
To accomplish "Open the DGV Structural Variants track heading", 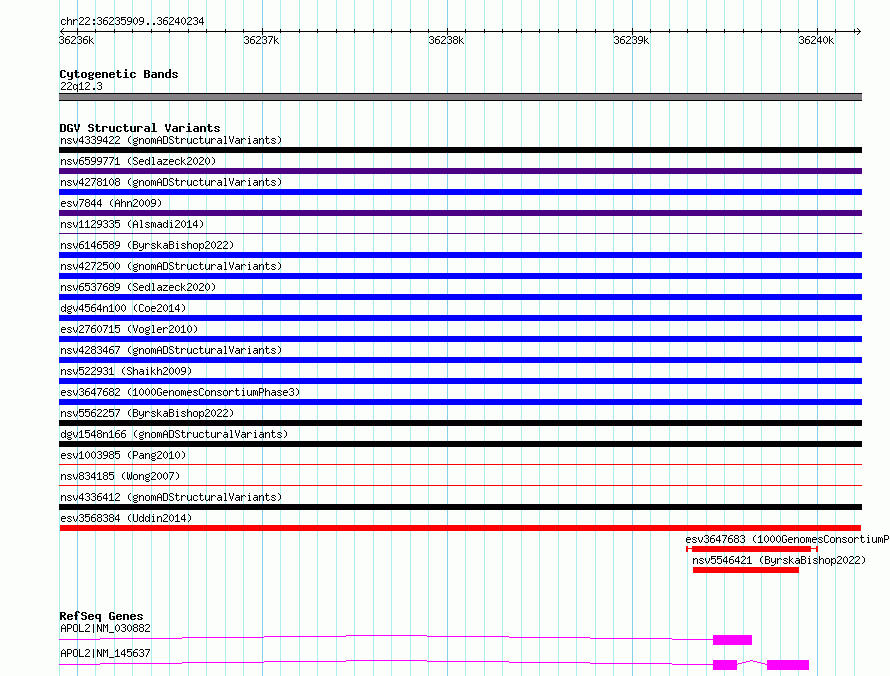I will click(x=139, y=128).
